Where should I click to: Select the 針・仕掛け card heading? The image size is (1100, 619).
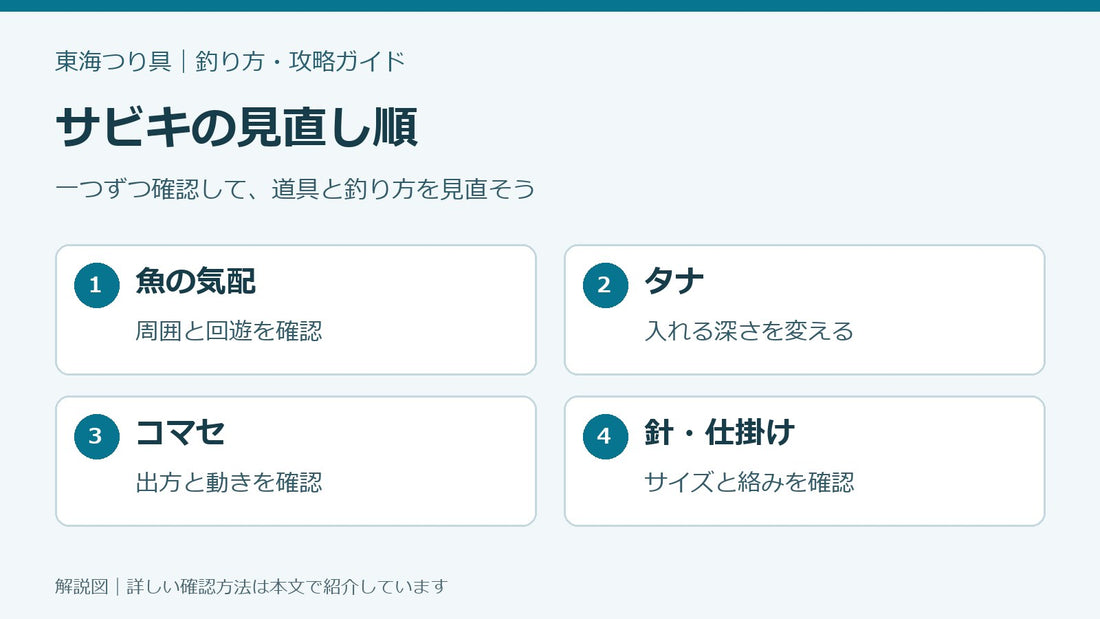[x=719, y=432]
